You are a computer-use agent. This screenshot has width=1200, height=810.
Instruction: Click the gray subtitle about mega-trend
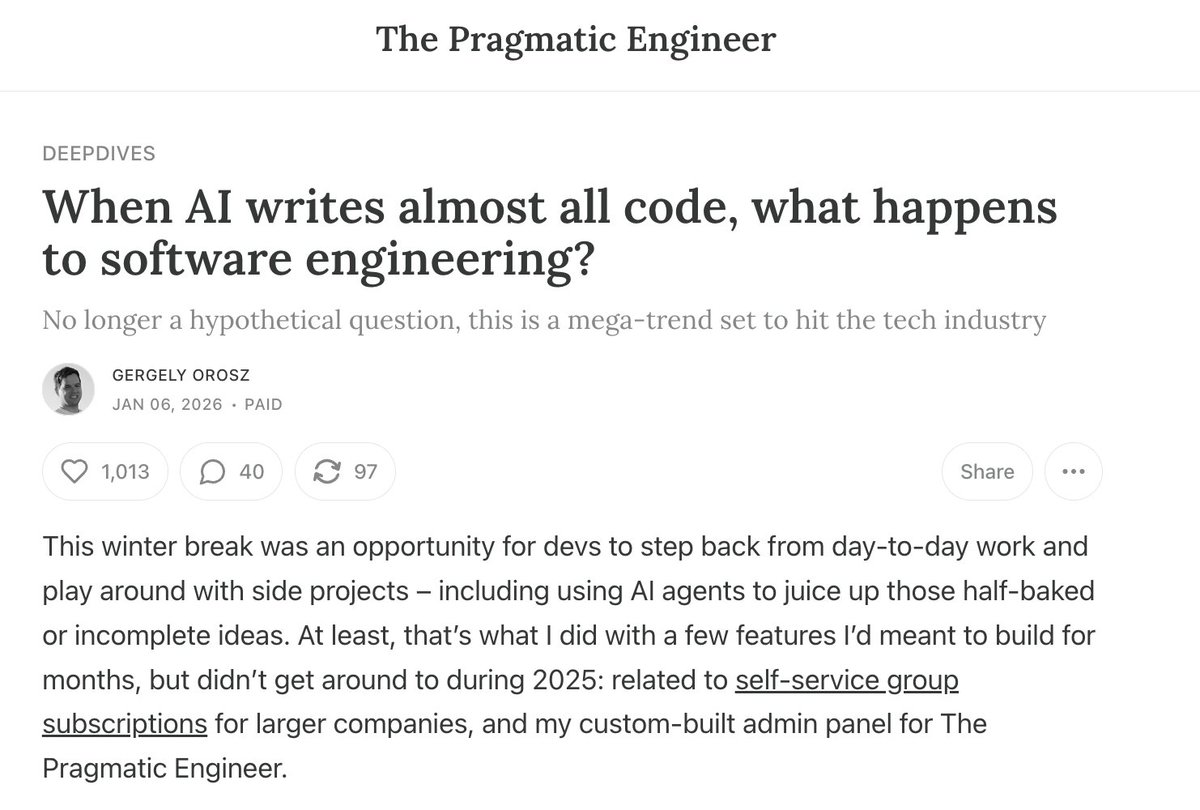coord(544,320)
